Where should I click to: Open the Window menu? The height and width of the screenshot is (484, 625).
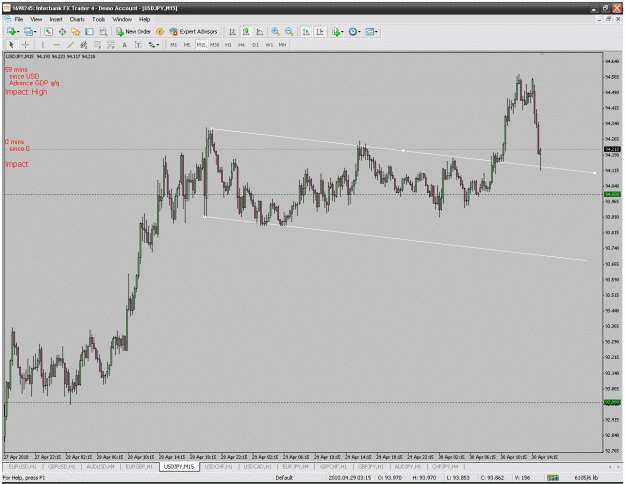122,19
